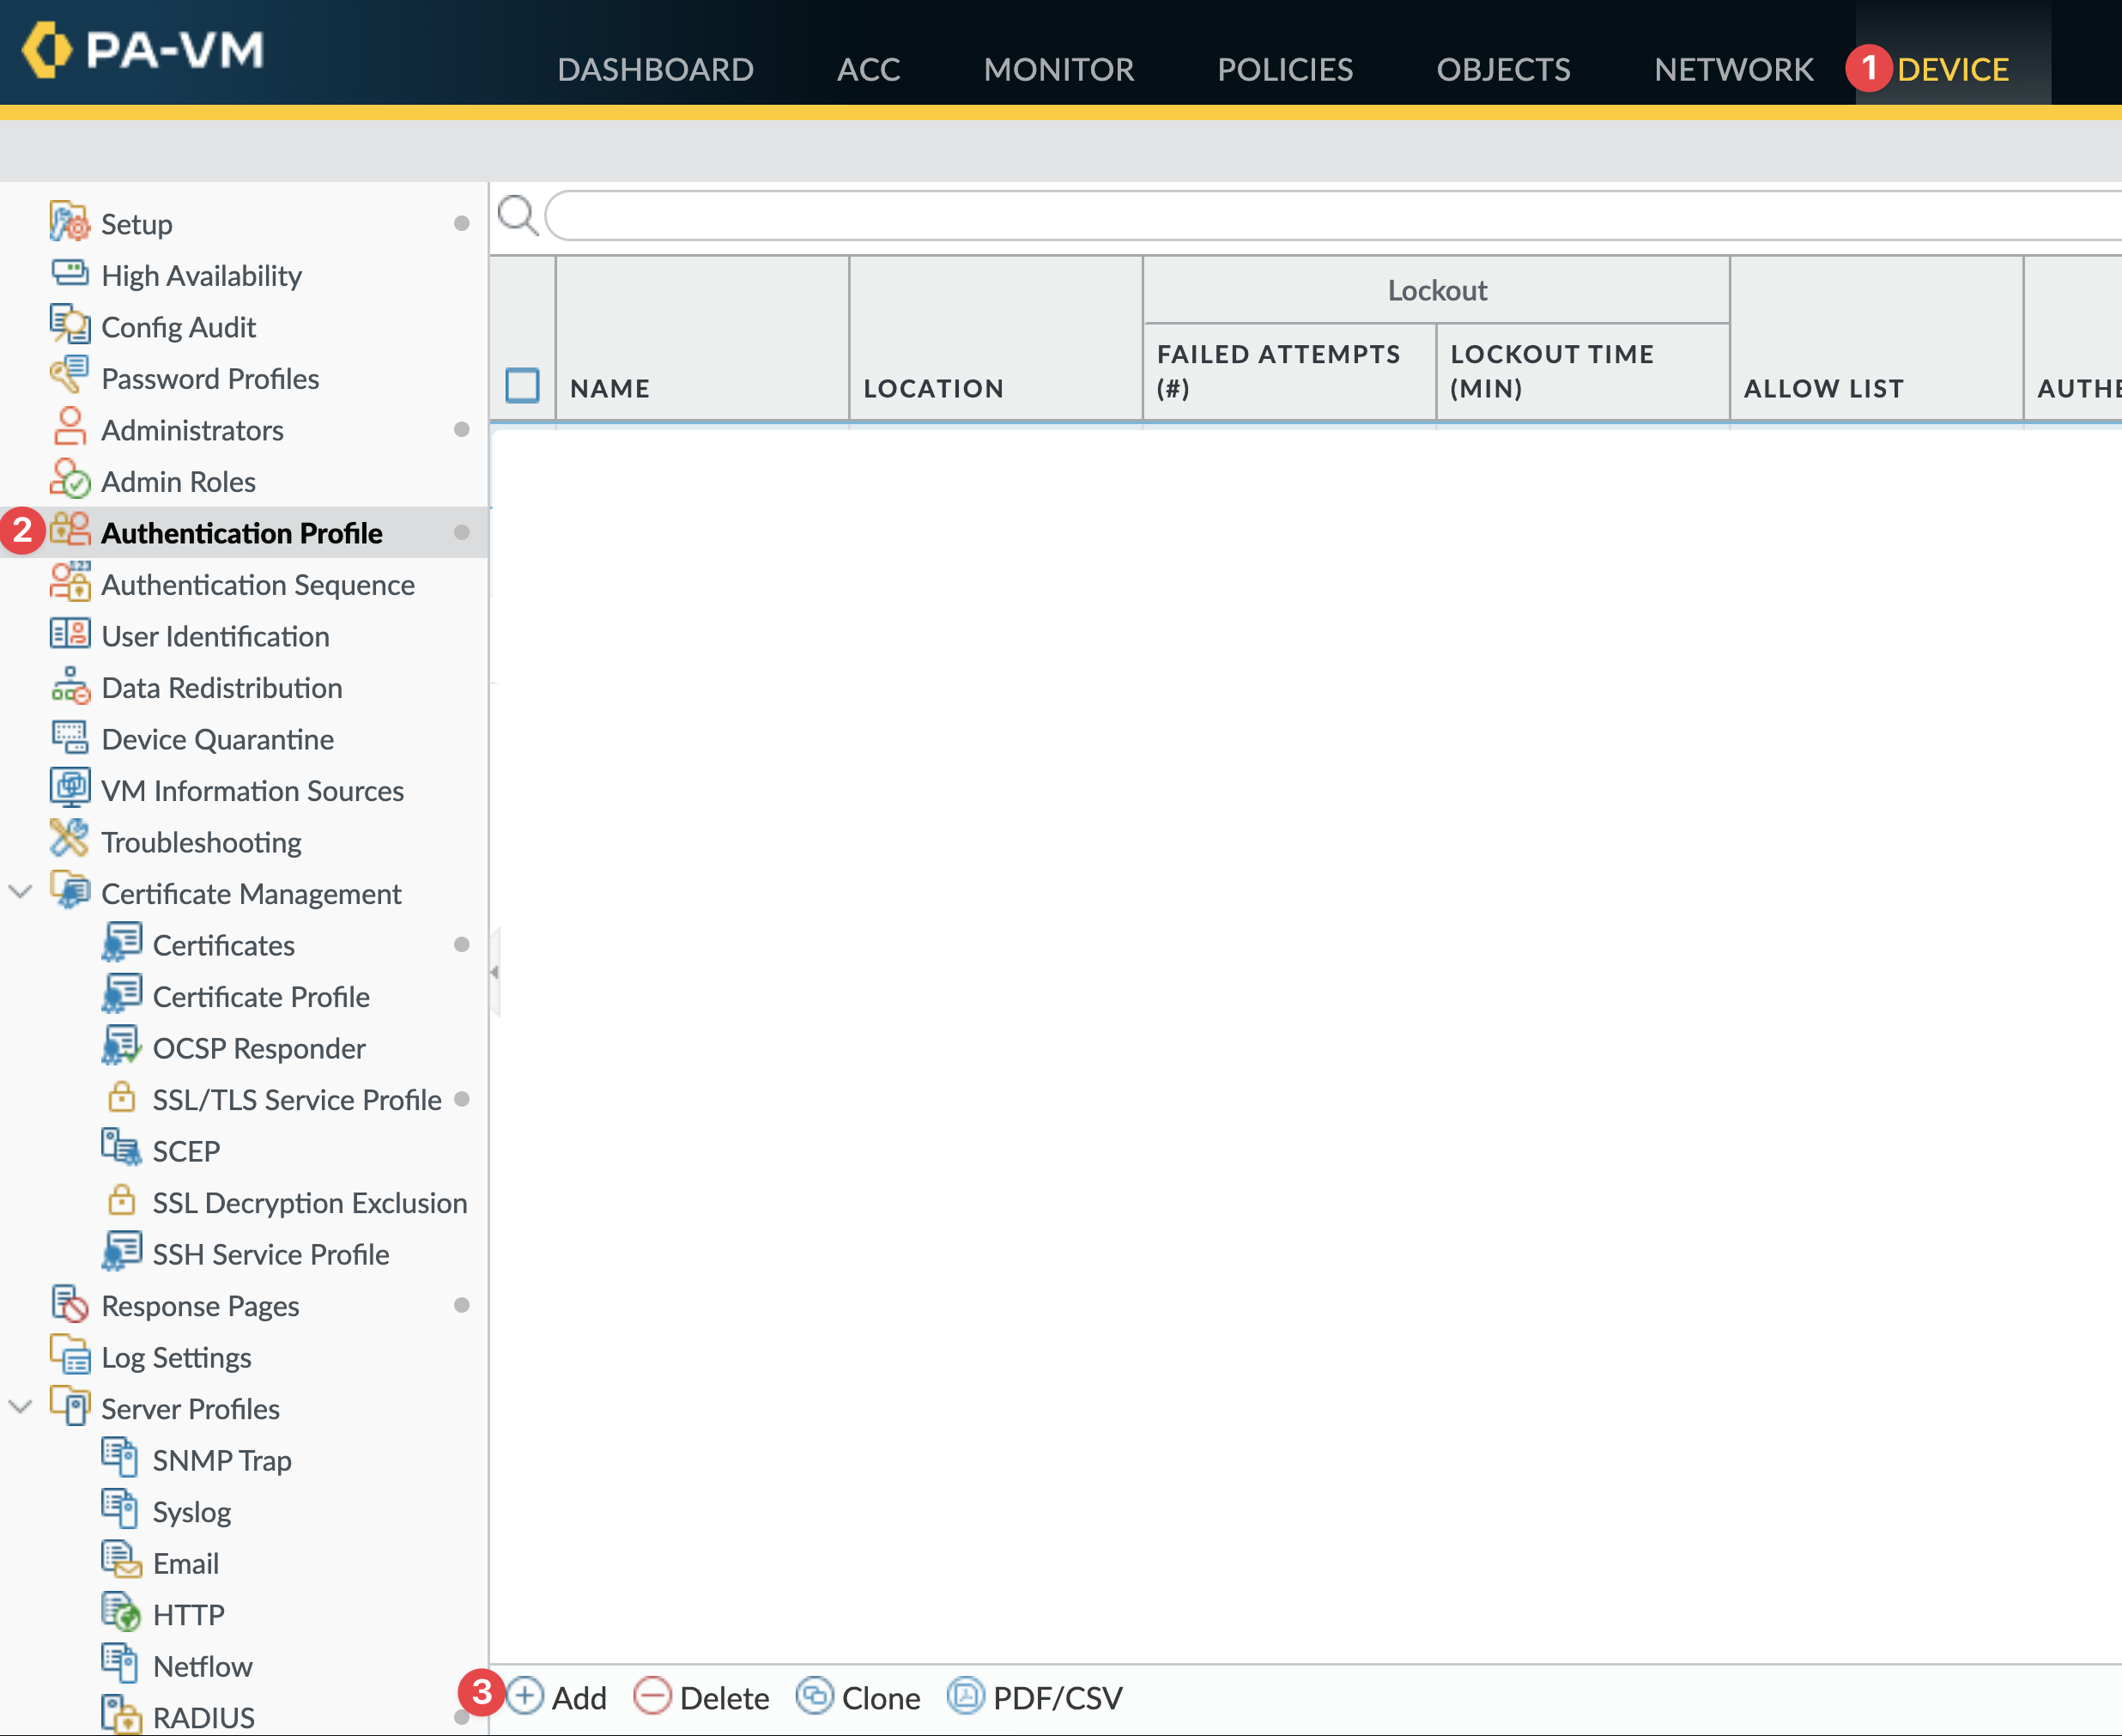Tick the select-all checkbox in the table header
This screenshot has height=1736, width=2122.
tap(522, 386)
